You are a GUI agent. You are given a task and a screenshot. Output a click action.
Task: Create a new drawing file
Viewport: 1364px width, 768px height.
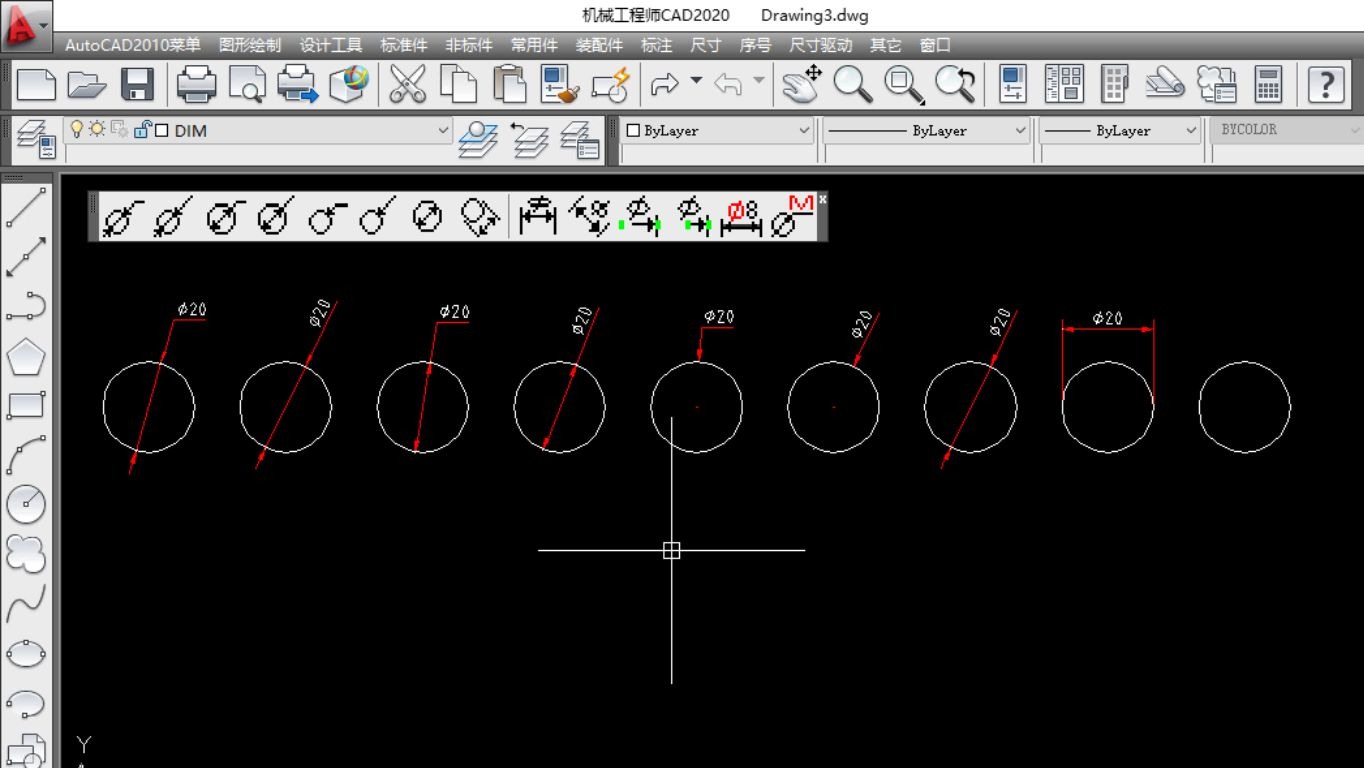tap(36, 84)
